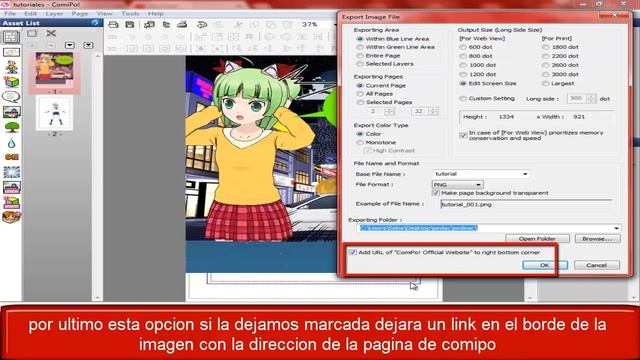Click the blue help icon on Asset List header
The width and height of the screenshot is (640, 360).
coord(96,23)
